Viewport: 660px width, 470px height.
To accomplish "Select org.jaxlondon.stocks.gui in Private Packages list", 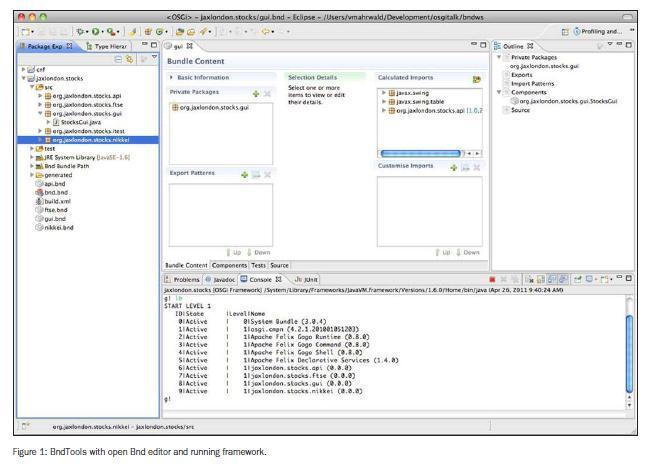I will click(x=211, y=106).
